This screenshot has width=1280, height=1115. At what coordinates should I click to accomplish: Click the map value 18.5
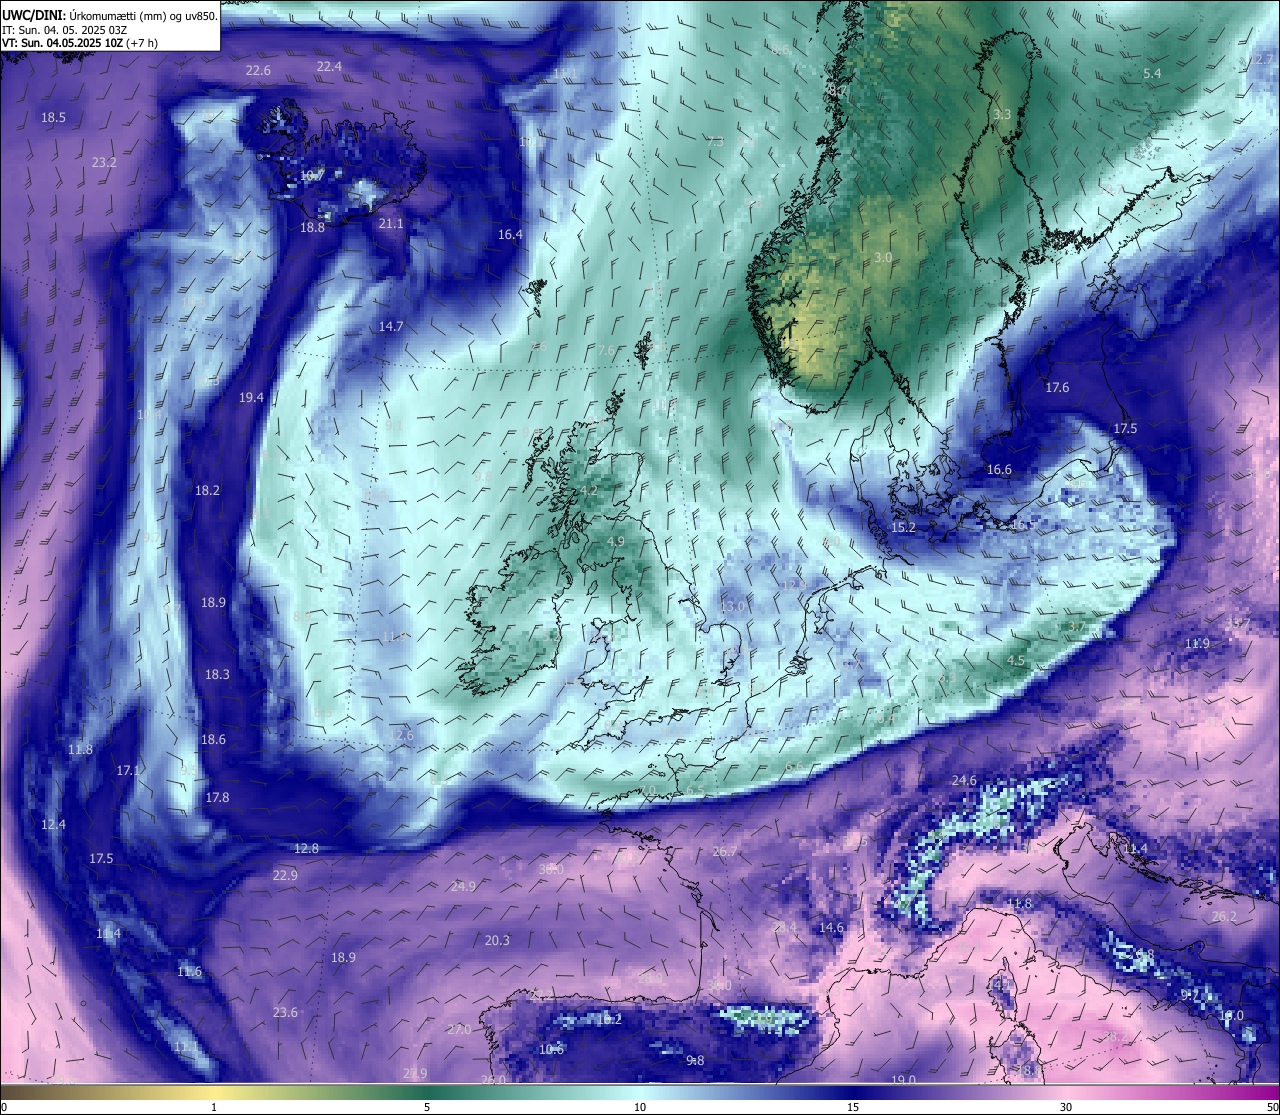[x=53, y=117]
